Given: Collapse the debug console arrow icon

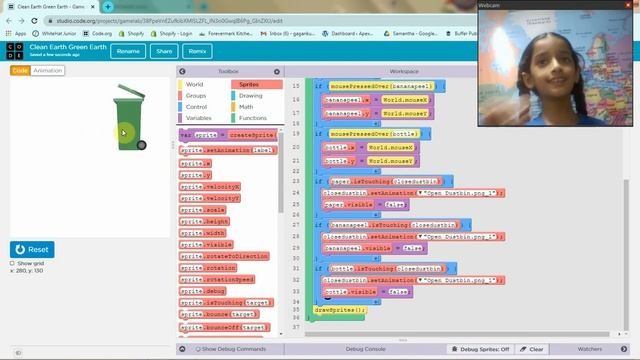Looking at the screenshot, I should pos(182,349).
